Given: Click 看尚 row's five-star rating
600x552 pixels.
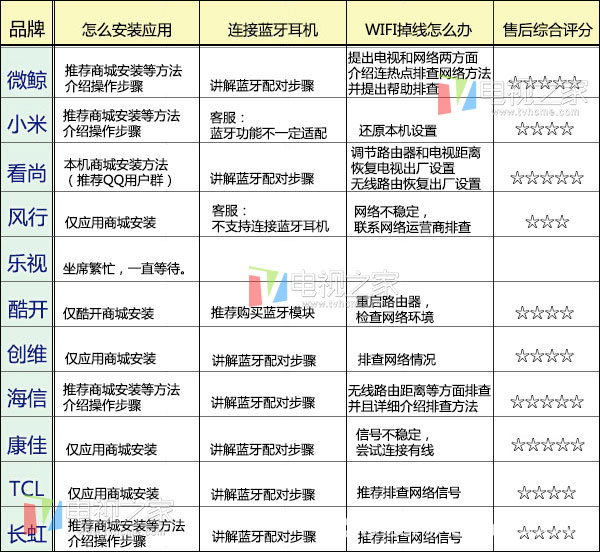Looking at the screenshot, I should point(547,177).
